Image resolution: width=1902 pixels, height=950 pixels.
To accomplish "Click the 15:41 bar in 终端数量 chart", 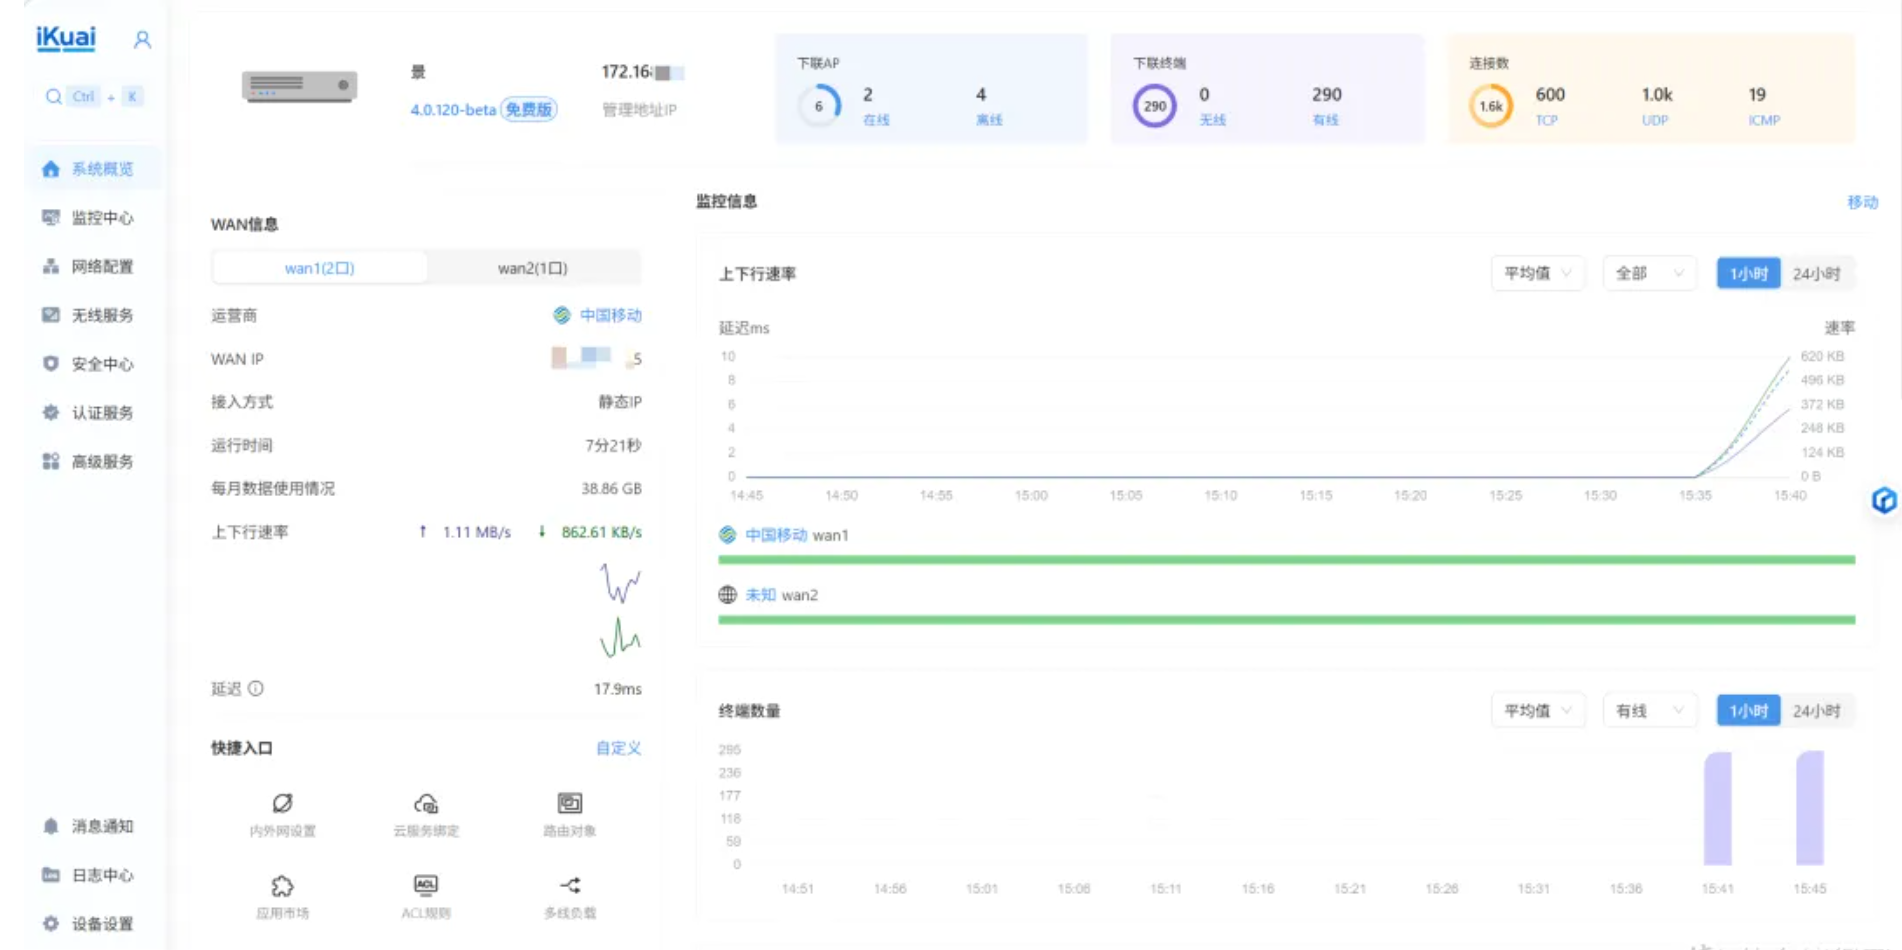I will 1718,809.
